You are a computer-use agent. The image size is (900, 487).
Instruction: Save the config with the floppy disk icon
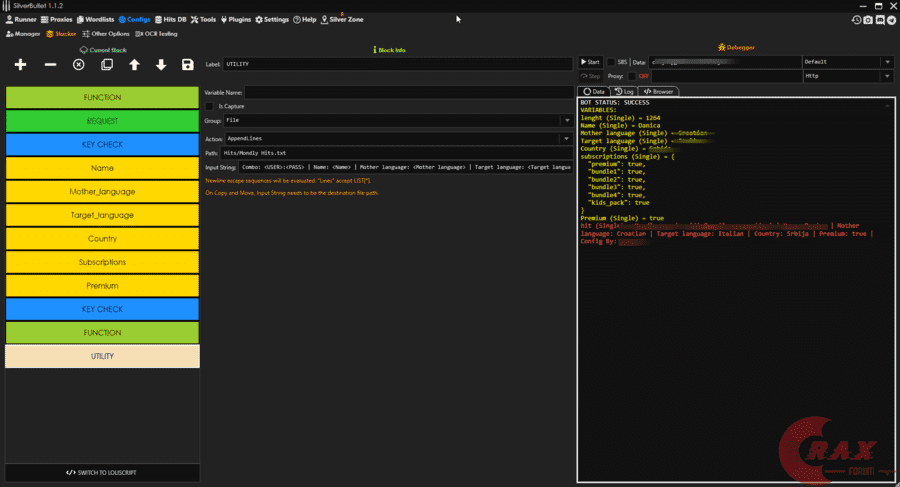[188, 65]
